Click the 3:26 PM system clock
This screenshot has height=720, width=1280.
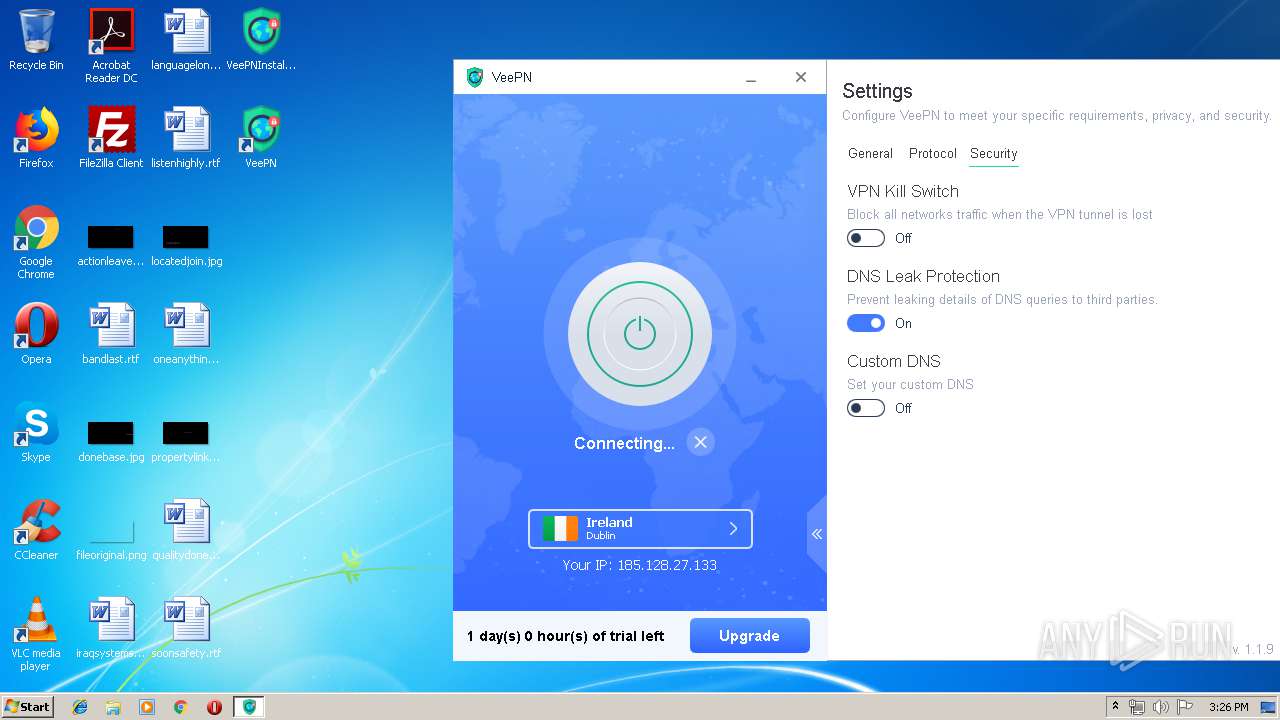coord(1228,707)
